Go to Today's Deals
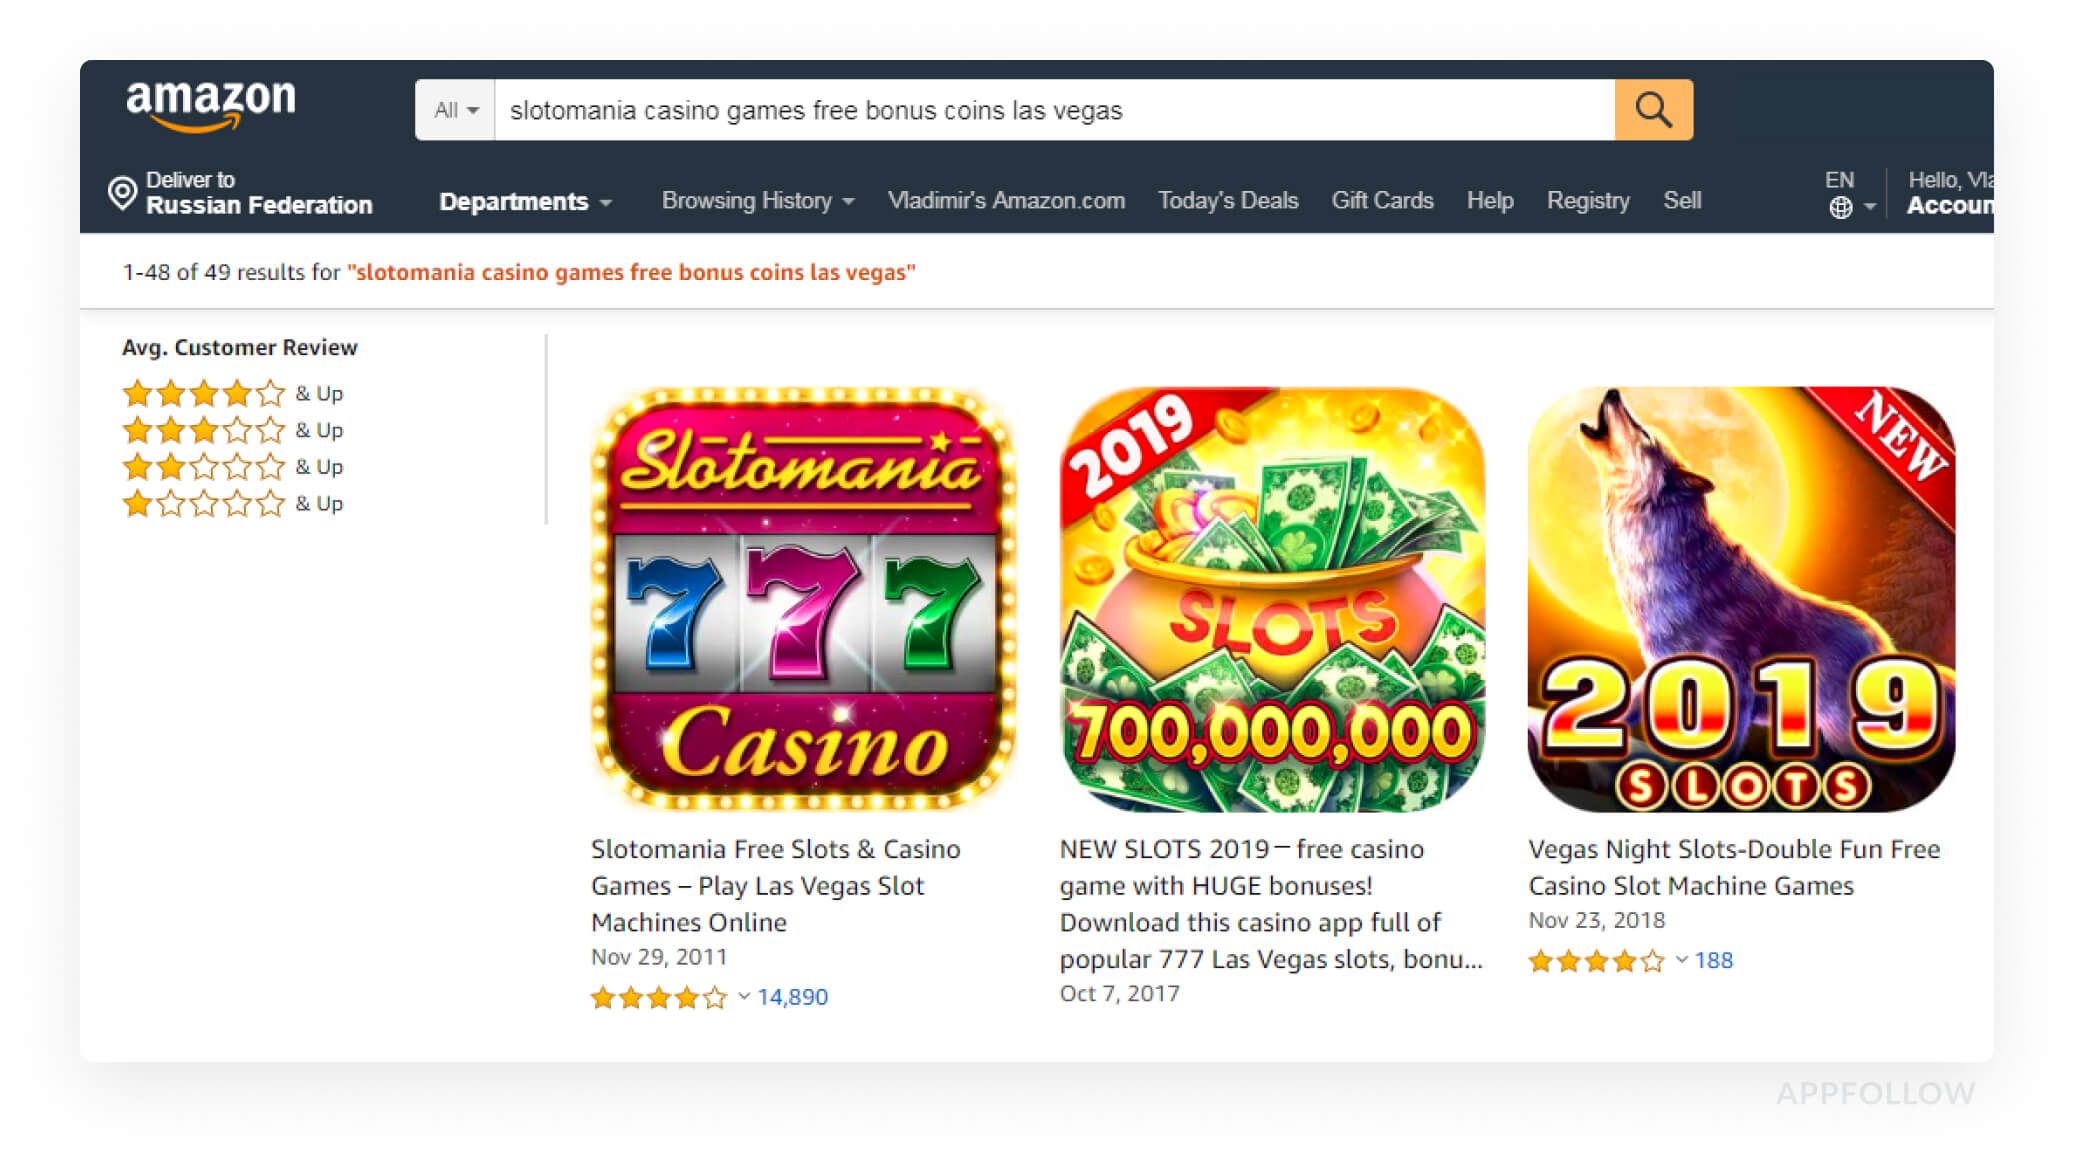This screenshot has width=2074, height=1162. click(x=1228, y=201)
